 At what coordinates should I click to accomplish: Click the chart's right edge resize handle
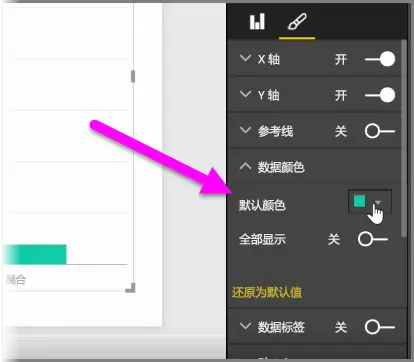click(x=133, y=76)
